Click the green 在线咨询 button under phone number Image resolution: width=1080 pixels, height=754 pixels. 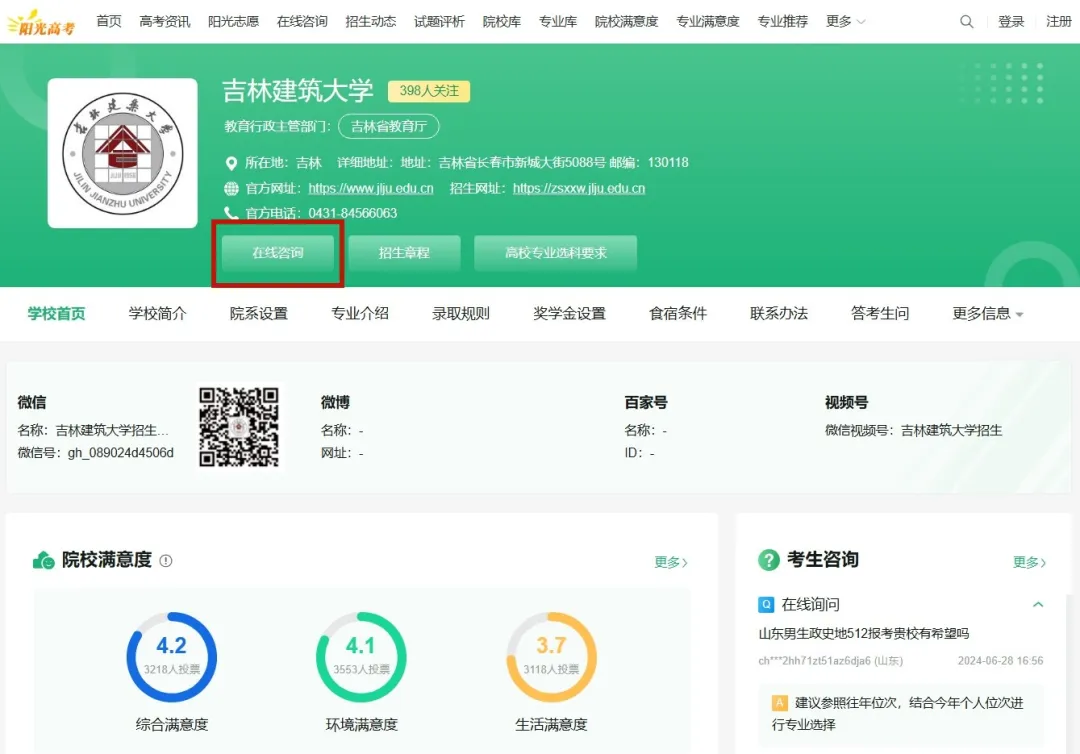(278, 253)
